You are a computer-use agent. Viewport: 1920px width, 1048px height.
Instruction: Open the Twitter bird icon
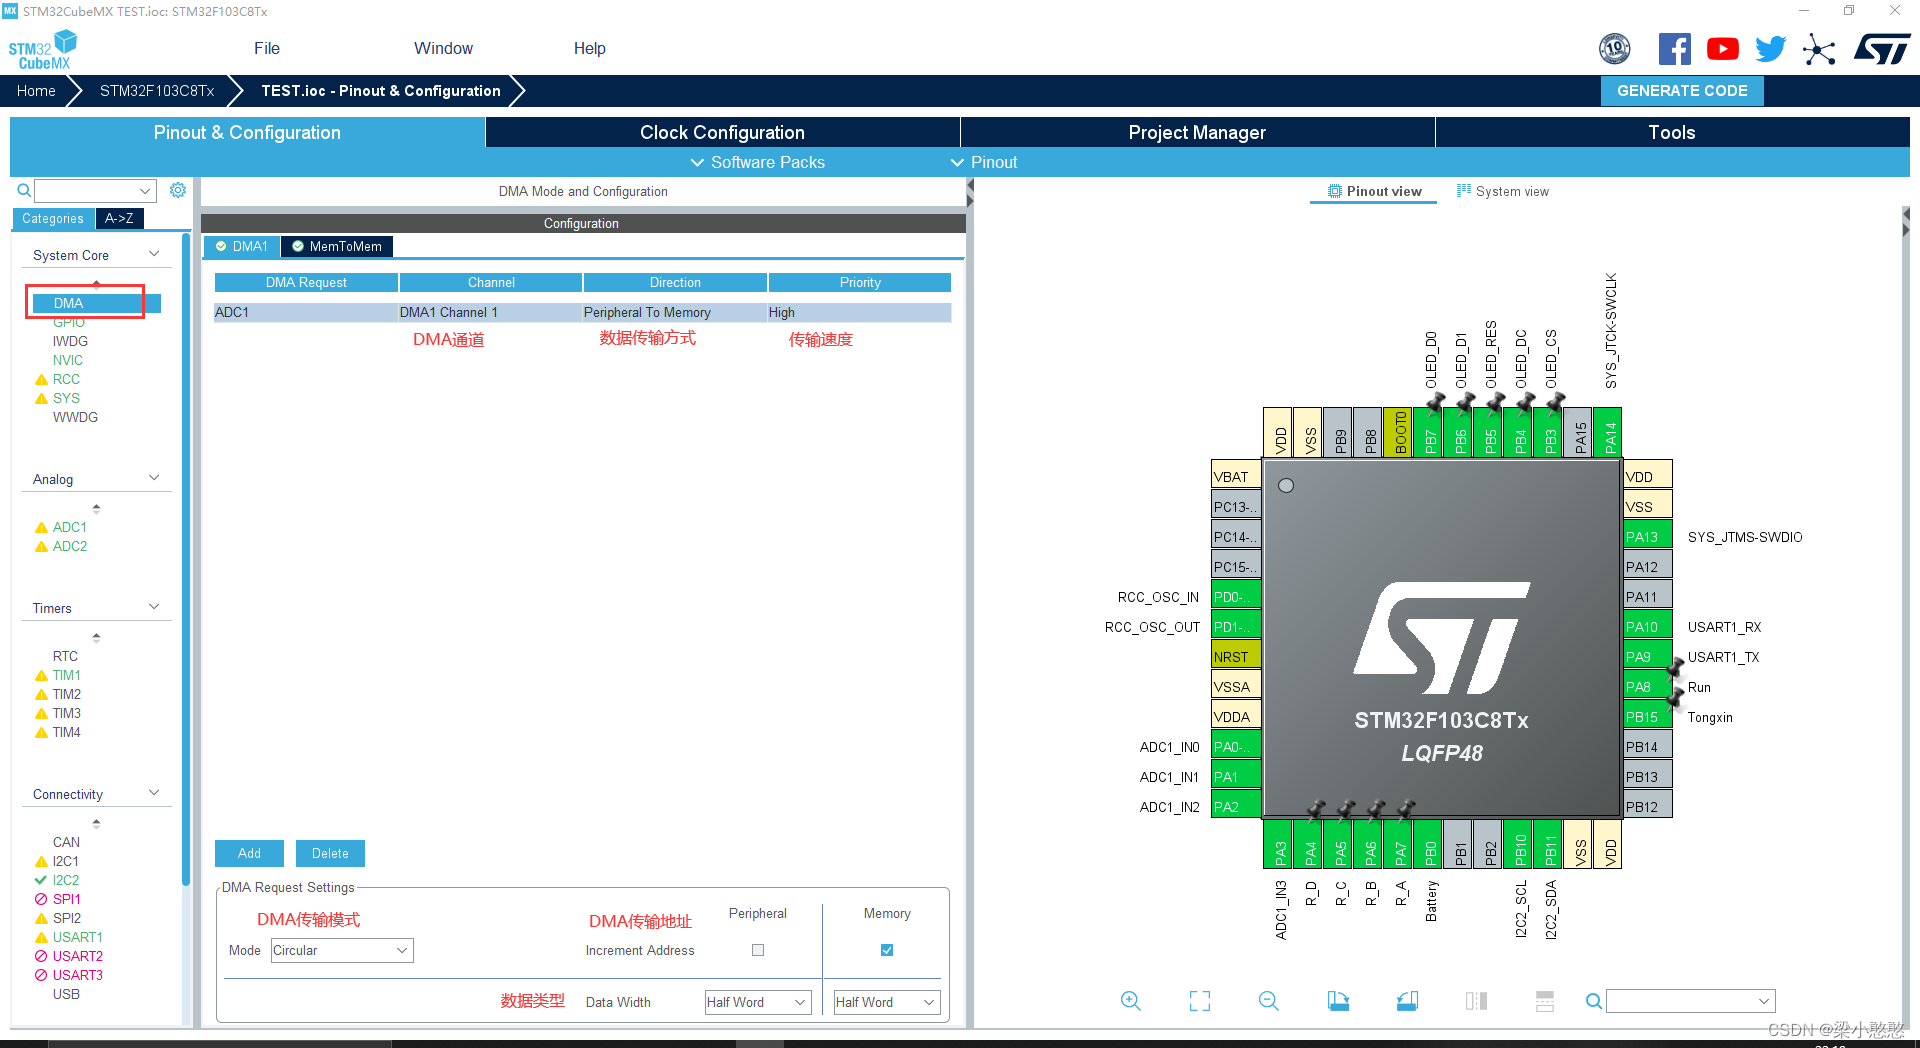[1770, 48]
